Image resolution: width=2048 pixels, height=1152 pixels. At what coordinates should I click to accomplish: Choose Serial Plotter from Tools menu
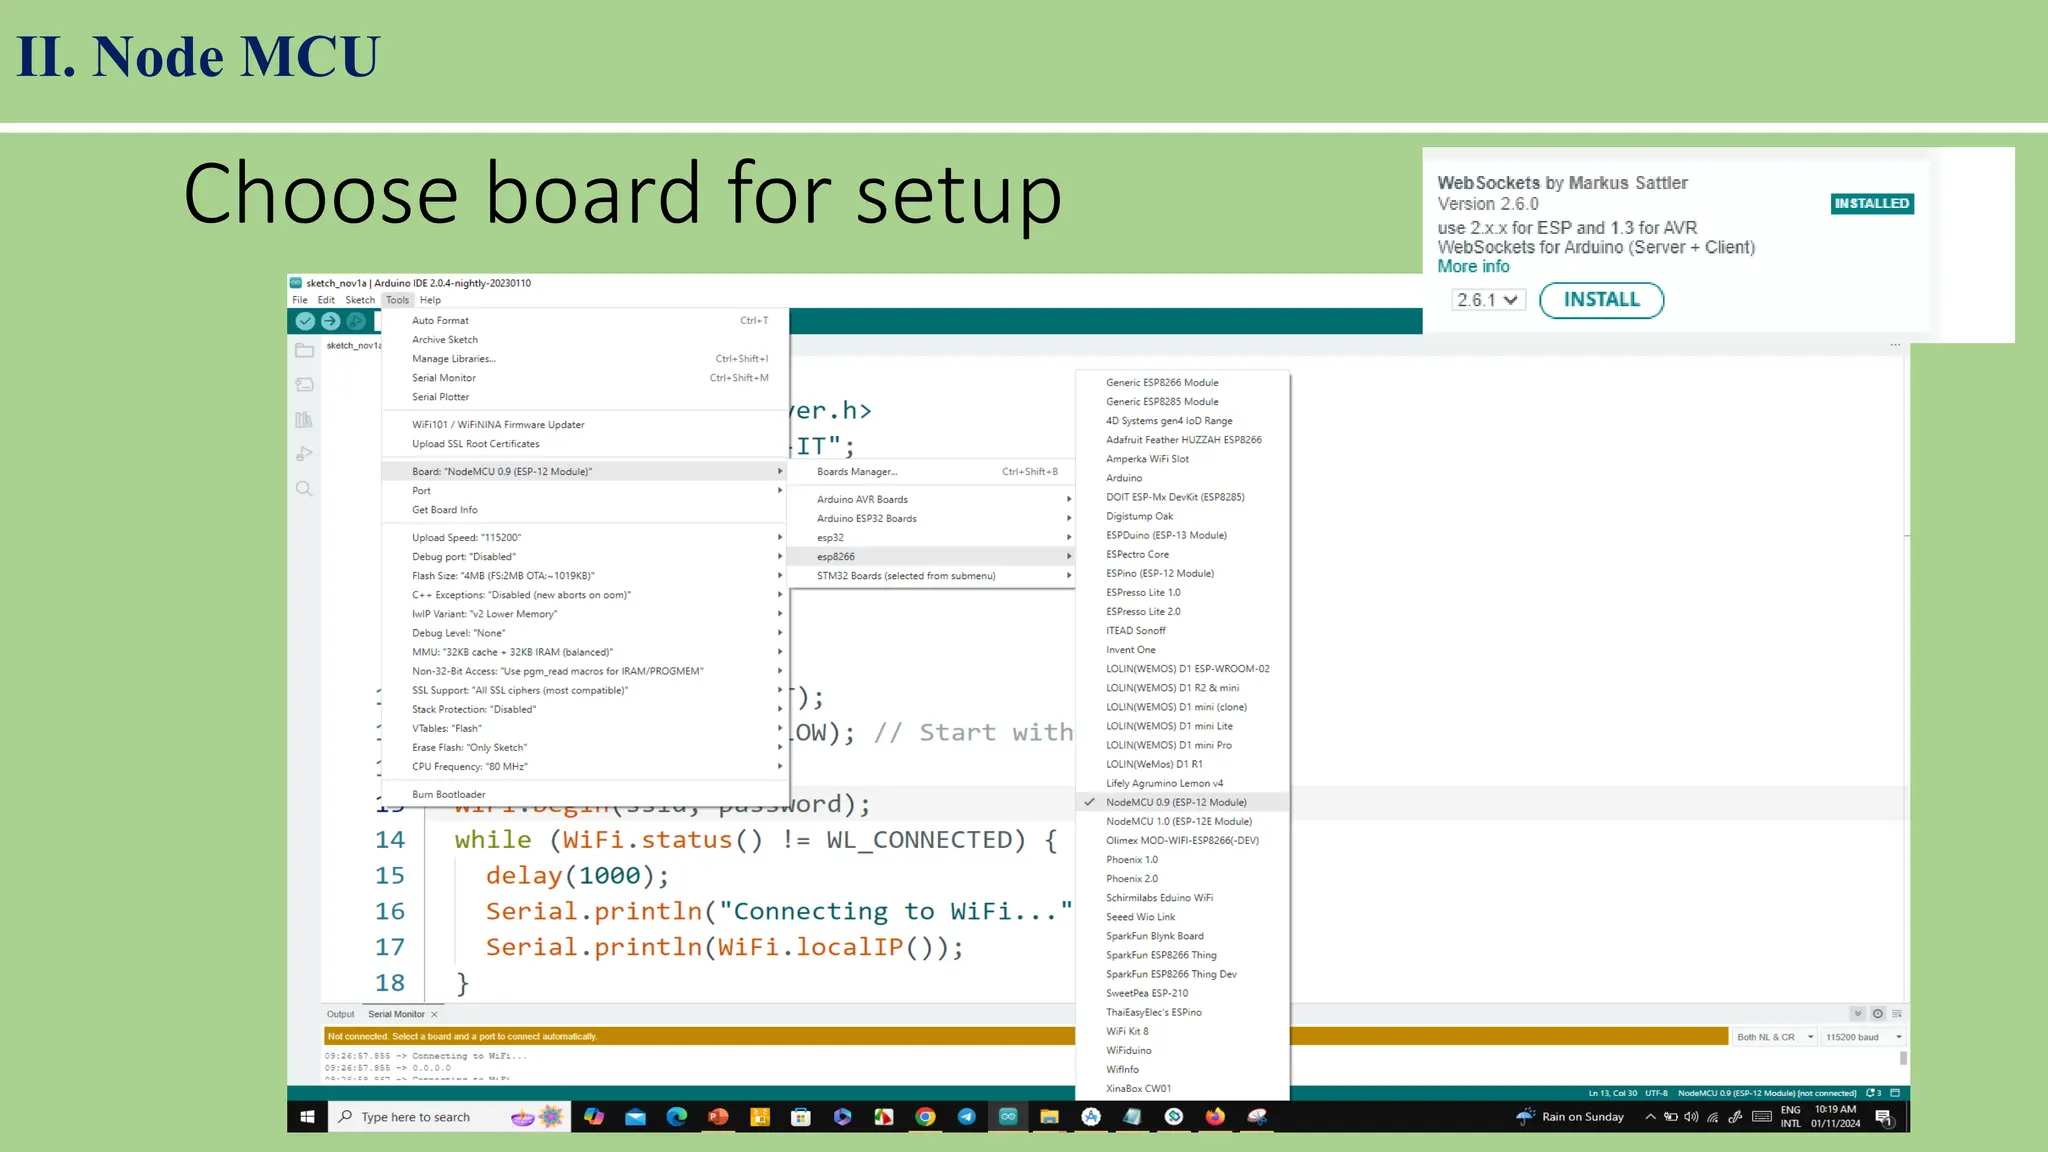point(586,397)
